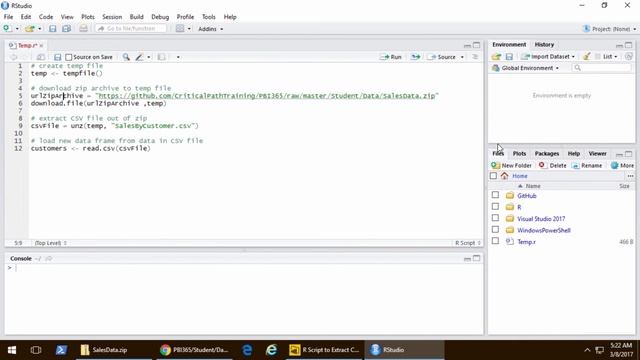Open the Tools menu
The image size is (640, 360).
pyautogui.click(x=209, y=17)
